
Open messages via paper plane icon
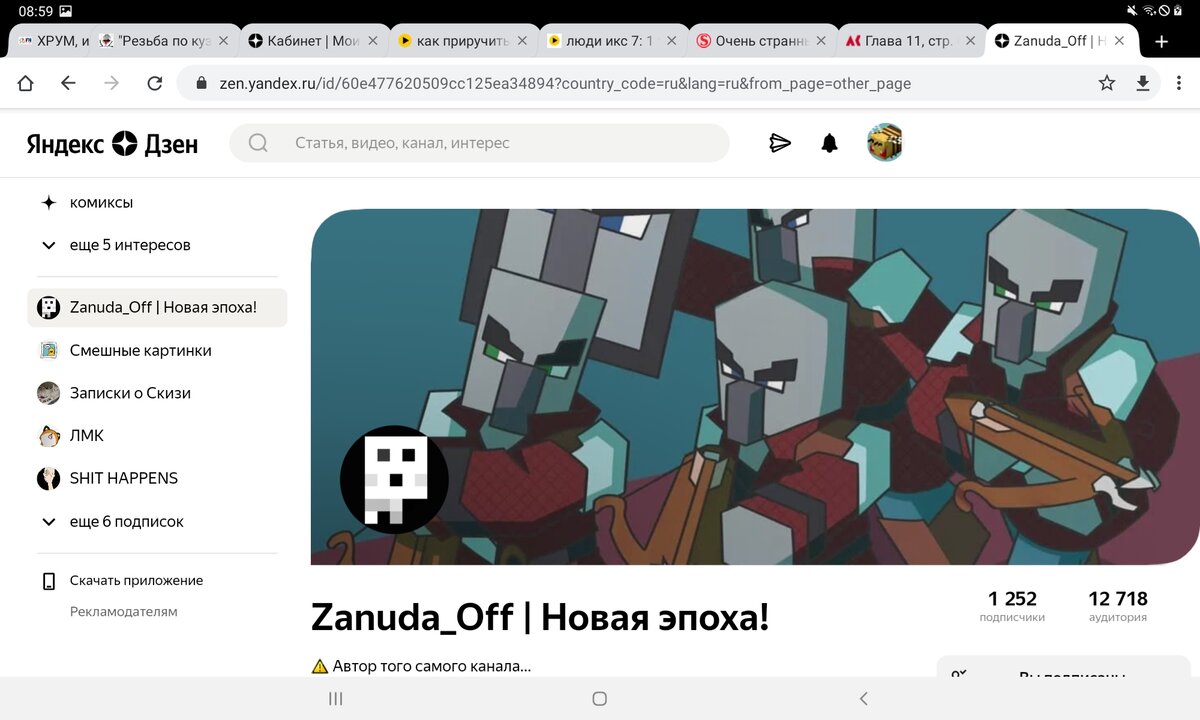click(x=780, y=143)
